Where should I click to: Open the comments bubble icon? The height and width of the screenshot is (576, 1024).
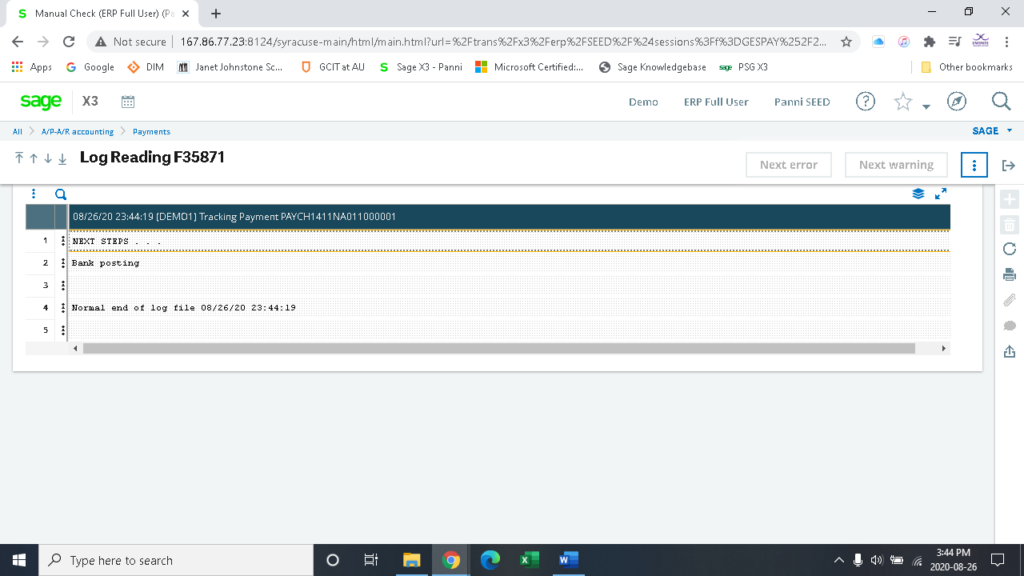click(1010, 324)
